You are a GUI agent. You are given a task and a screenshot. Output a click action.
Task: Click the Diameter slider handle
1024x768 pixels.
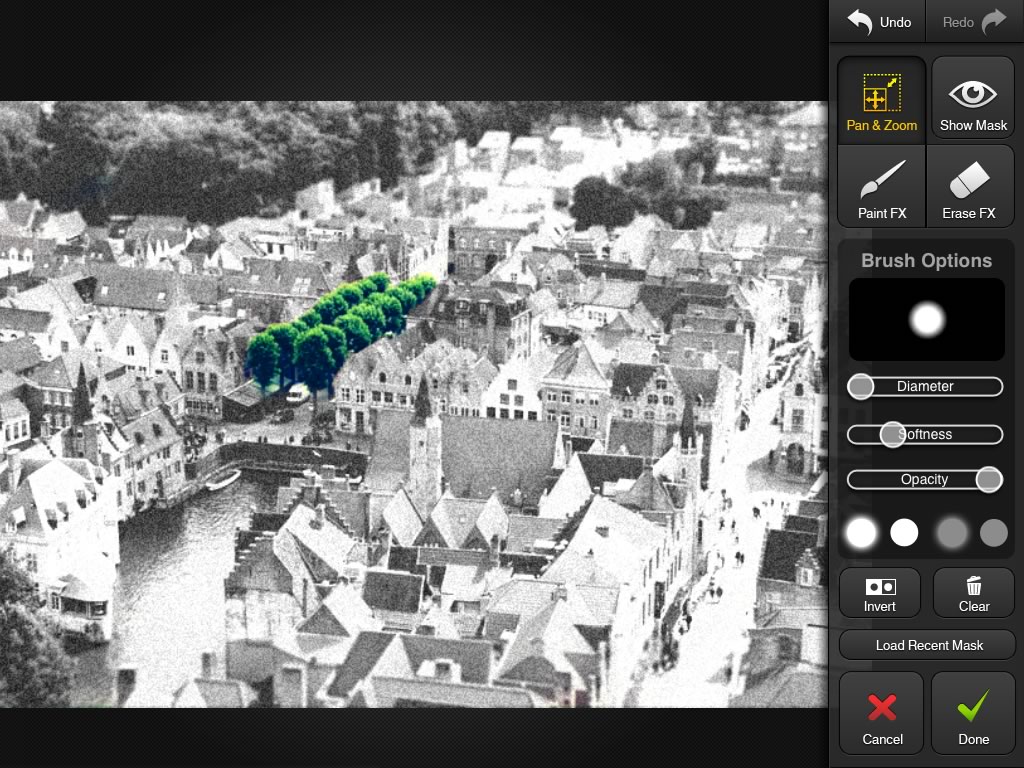pyautogui.click(x=860, y=387)
